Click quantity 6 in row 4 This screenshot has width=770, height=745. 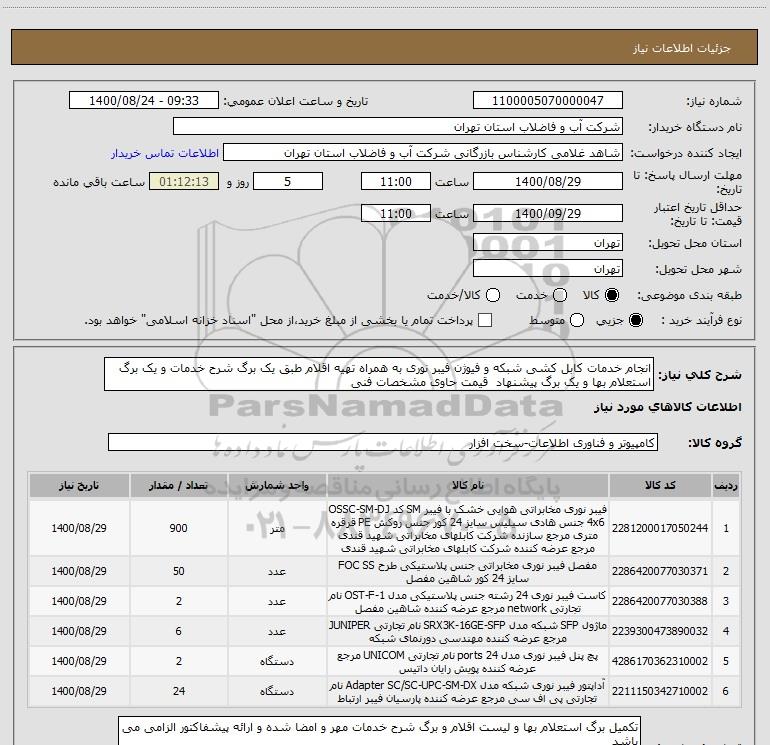click(x=178, y=631)
